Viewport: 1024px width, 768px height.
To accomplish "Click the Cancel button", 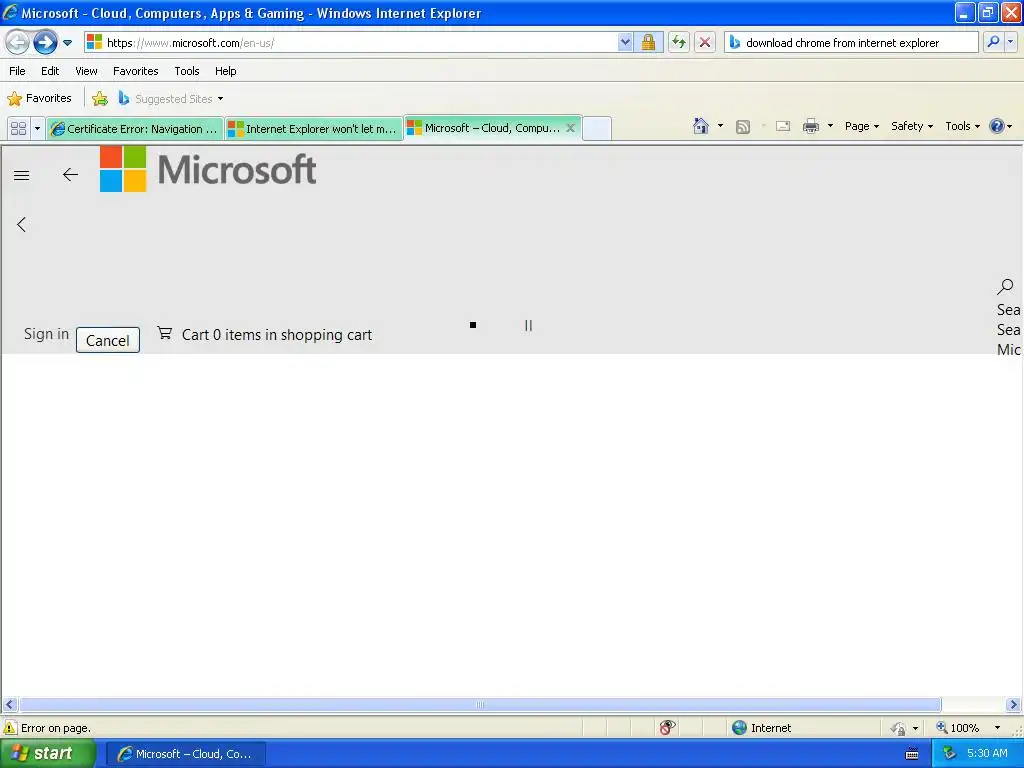I will click(x=108, y=340).
